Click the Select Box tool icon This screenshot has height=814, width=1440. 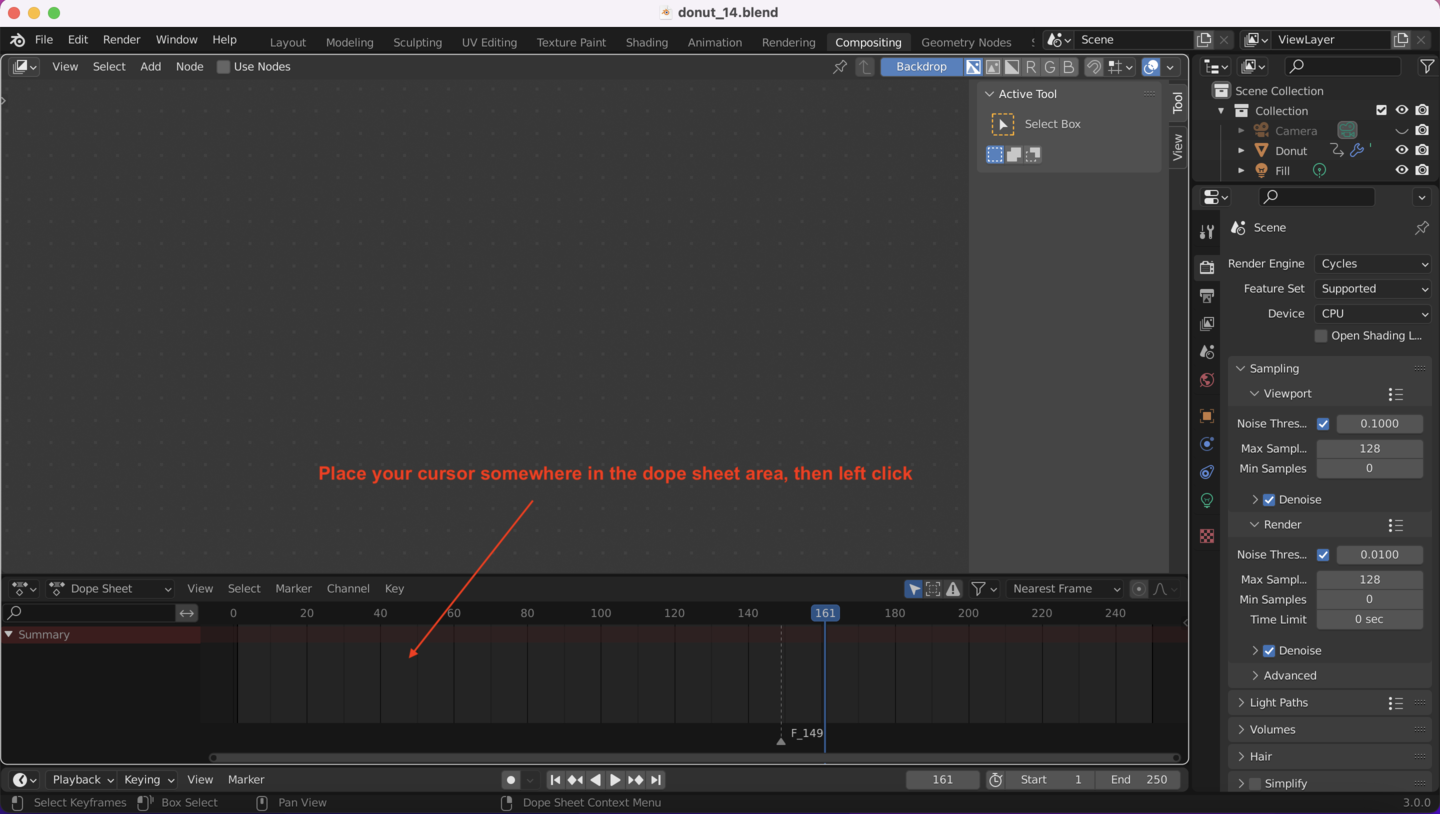coord(1002,124)
